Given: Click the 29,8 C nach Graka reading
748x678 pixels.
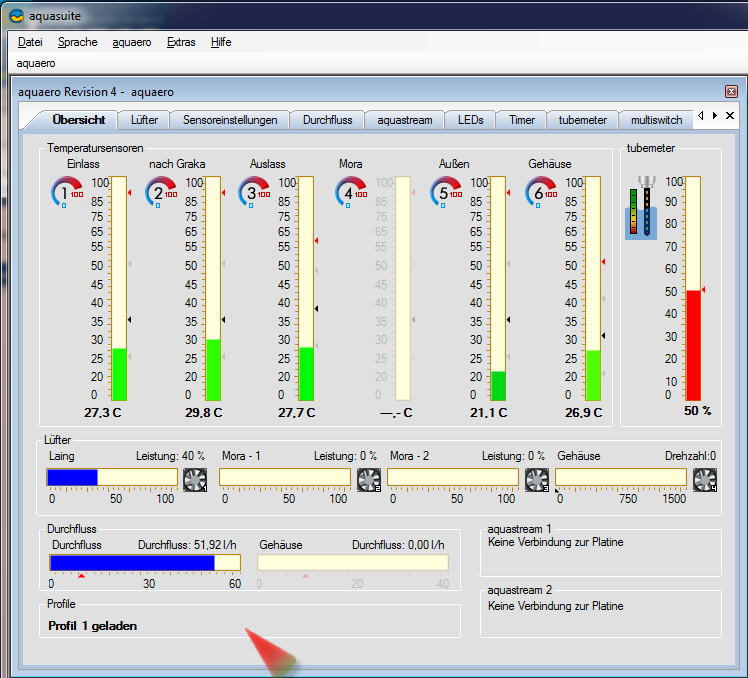Looking at the screenshot, I should [x=204, y=413].
